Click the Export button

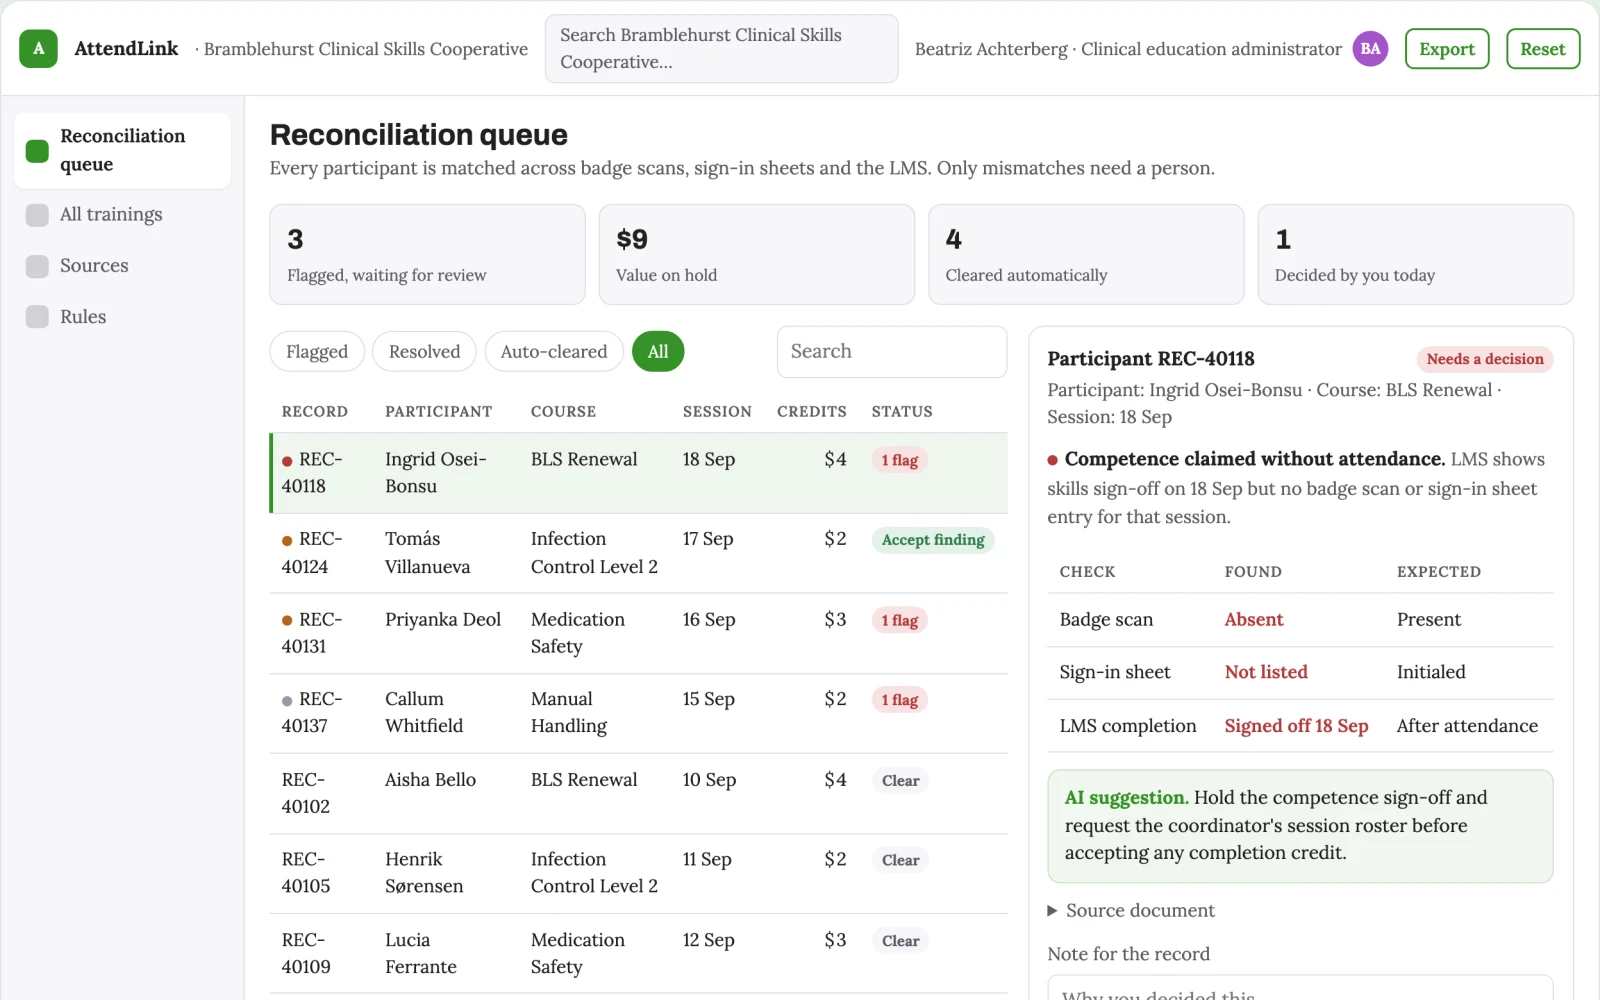click(1447, 49)
